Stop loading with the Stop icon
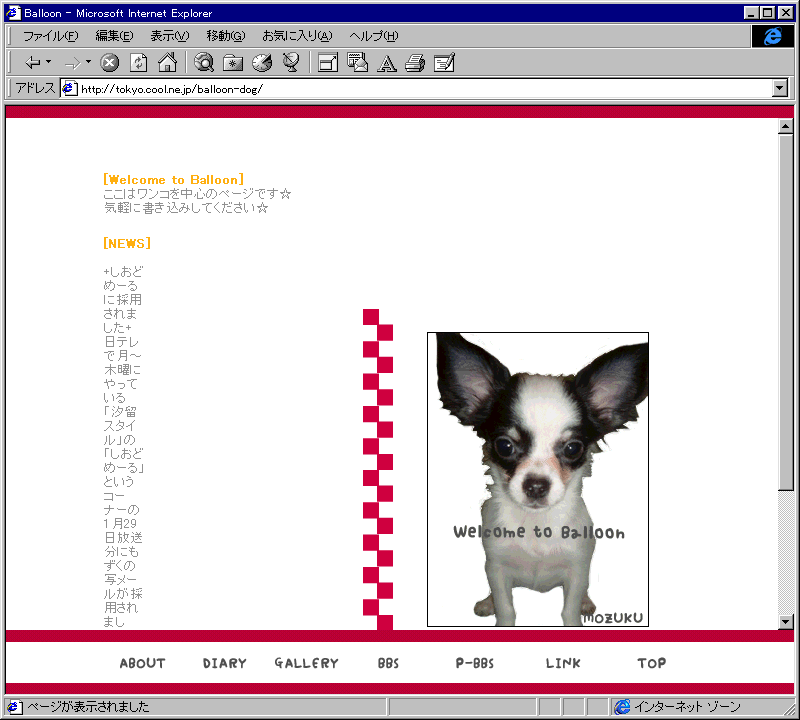Screen dimensions: 800x720 [109, 63]
